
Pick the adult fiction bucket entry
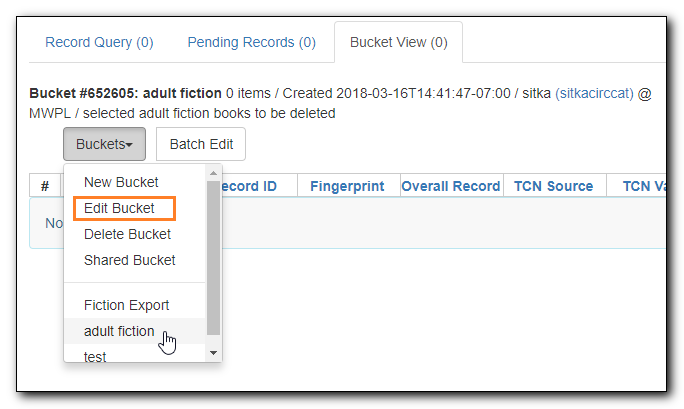click(x=119, y=331)
